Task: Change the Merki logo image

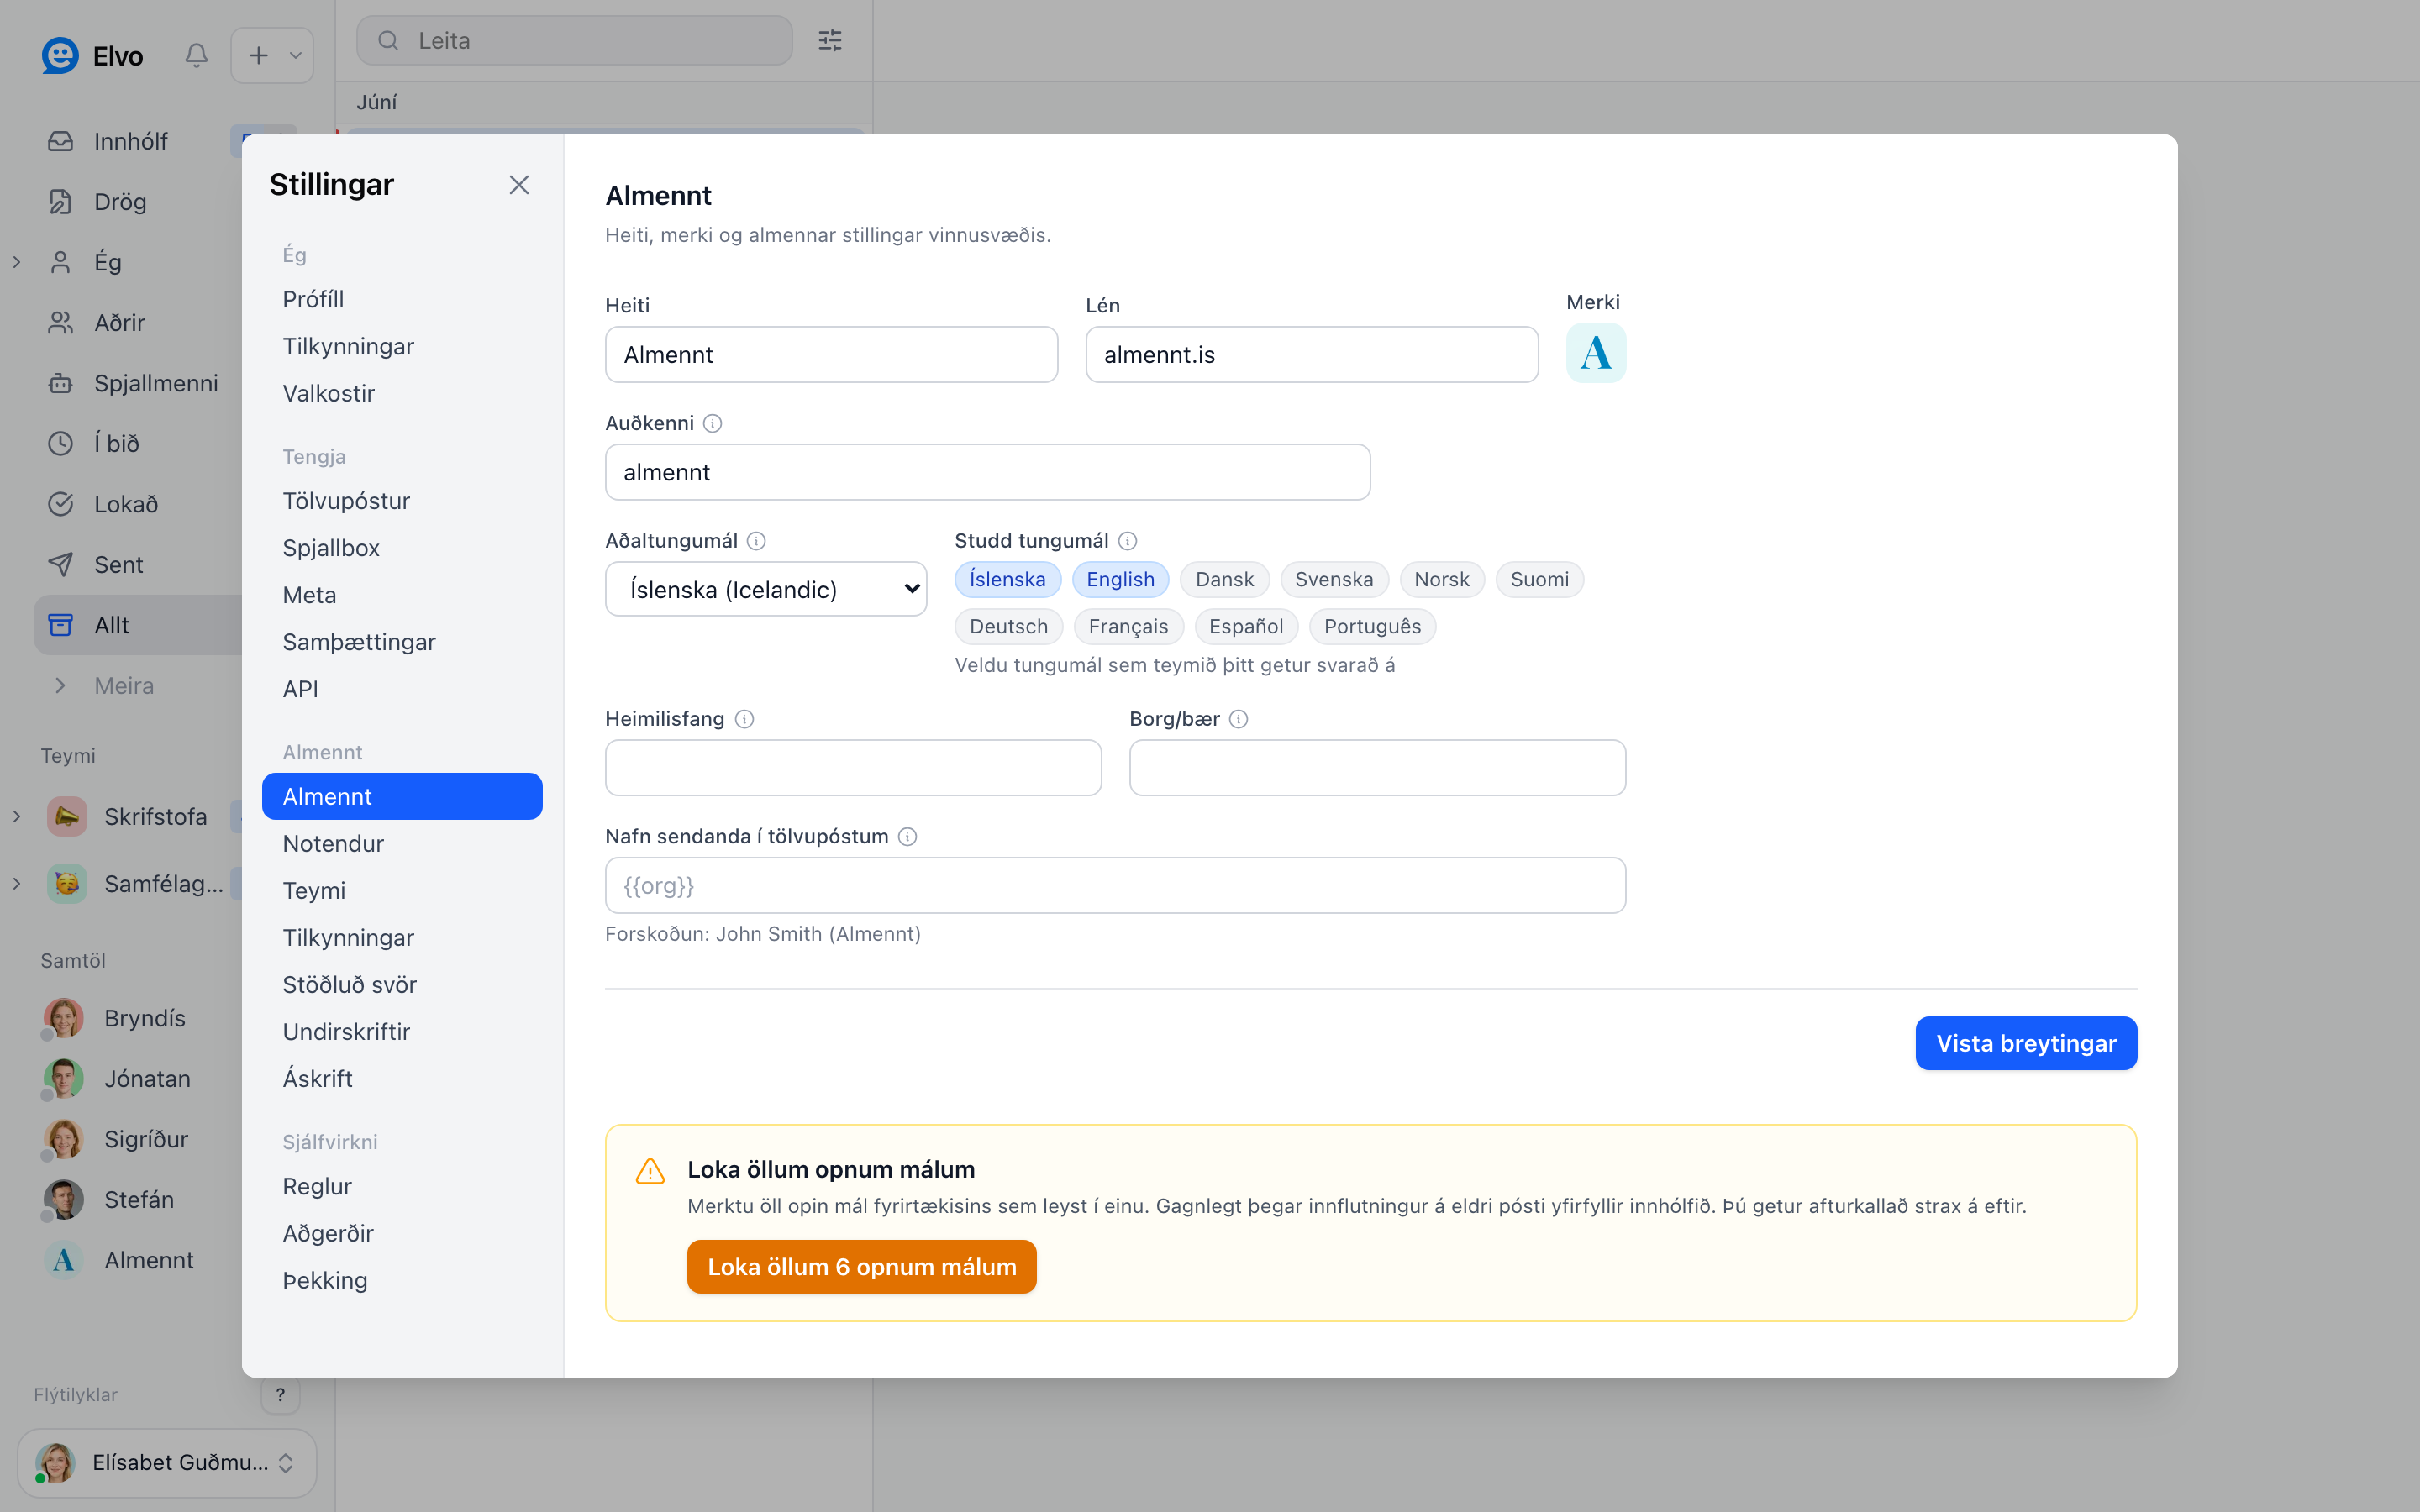Action: [x=1596, y=353]
